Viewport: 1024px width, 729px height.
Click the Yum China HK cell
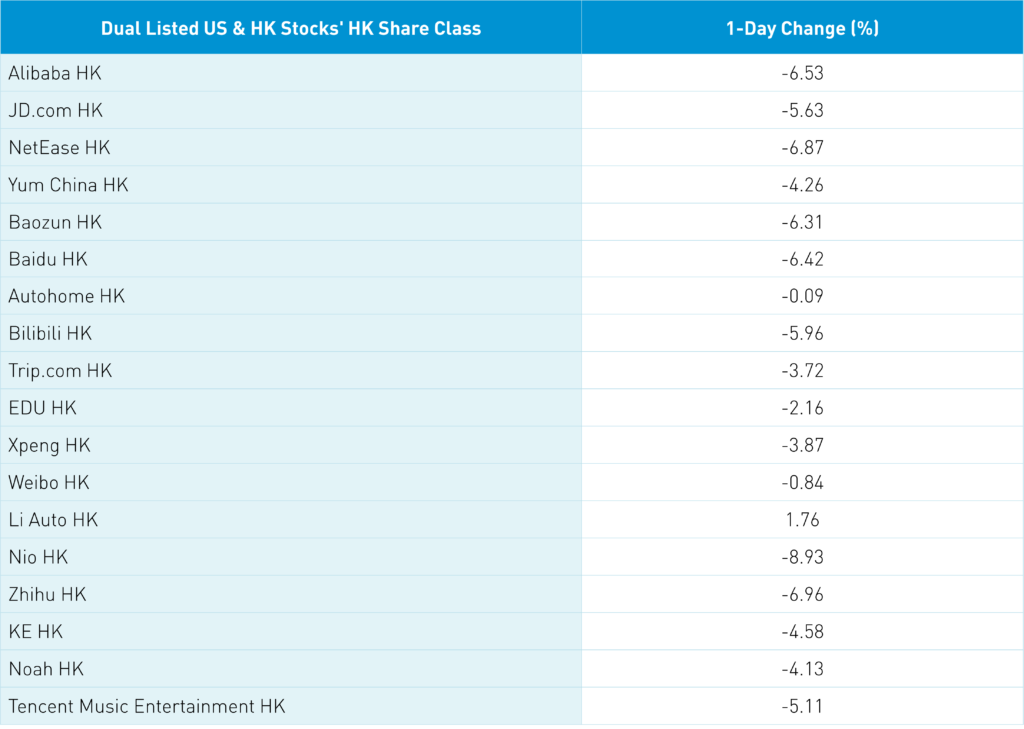[68, 185]
